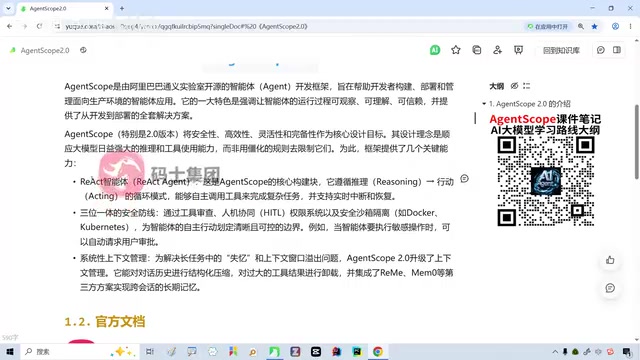Go back to the previous page
640x360 pixels.
(x=10, y=27)
